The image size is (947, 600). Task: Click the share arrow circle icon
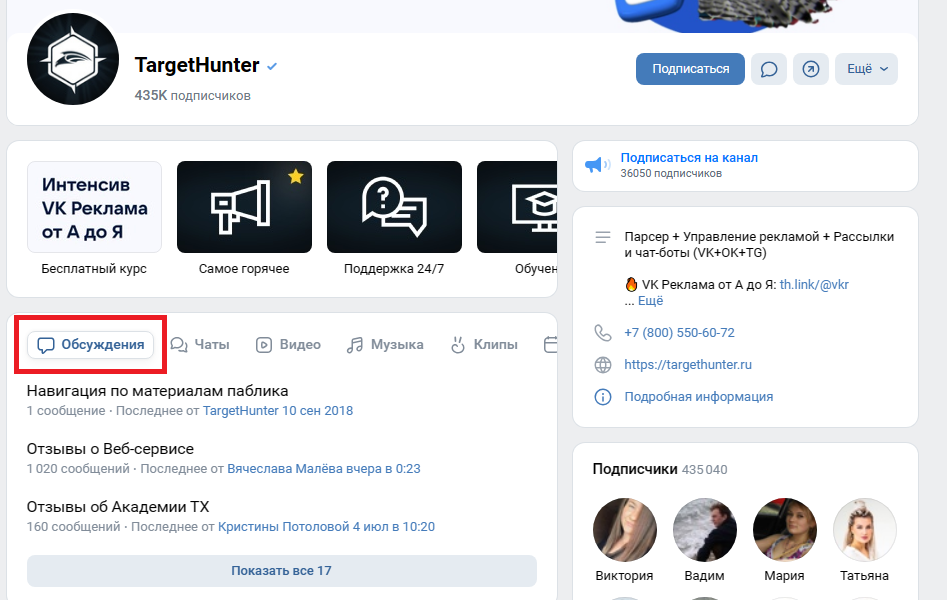pos(811,69)
